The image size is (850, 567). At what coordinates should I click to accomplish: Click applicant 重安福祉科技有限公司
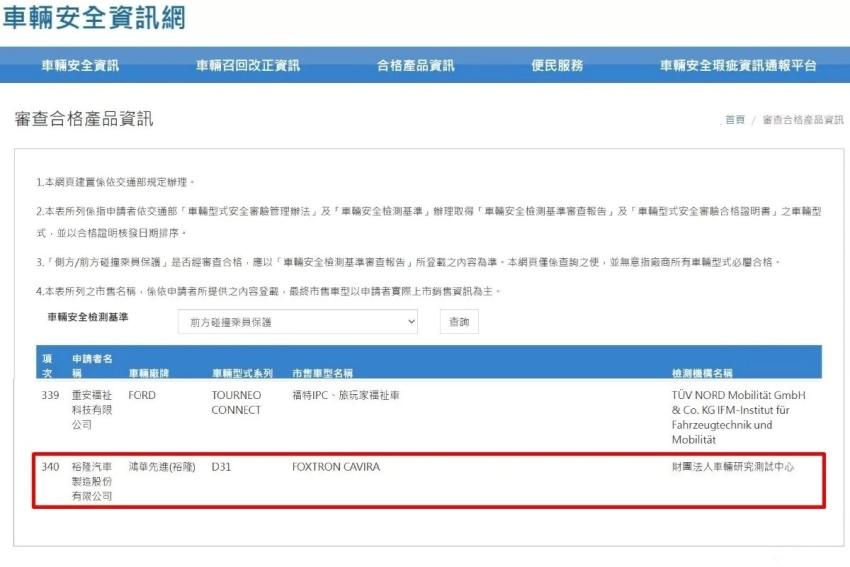coord(92,410)
